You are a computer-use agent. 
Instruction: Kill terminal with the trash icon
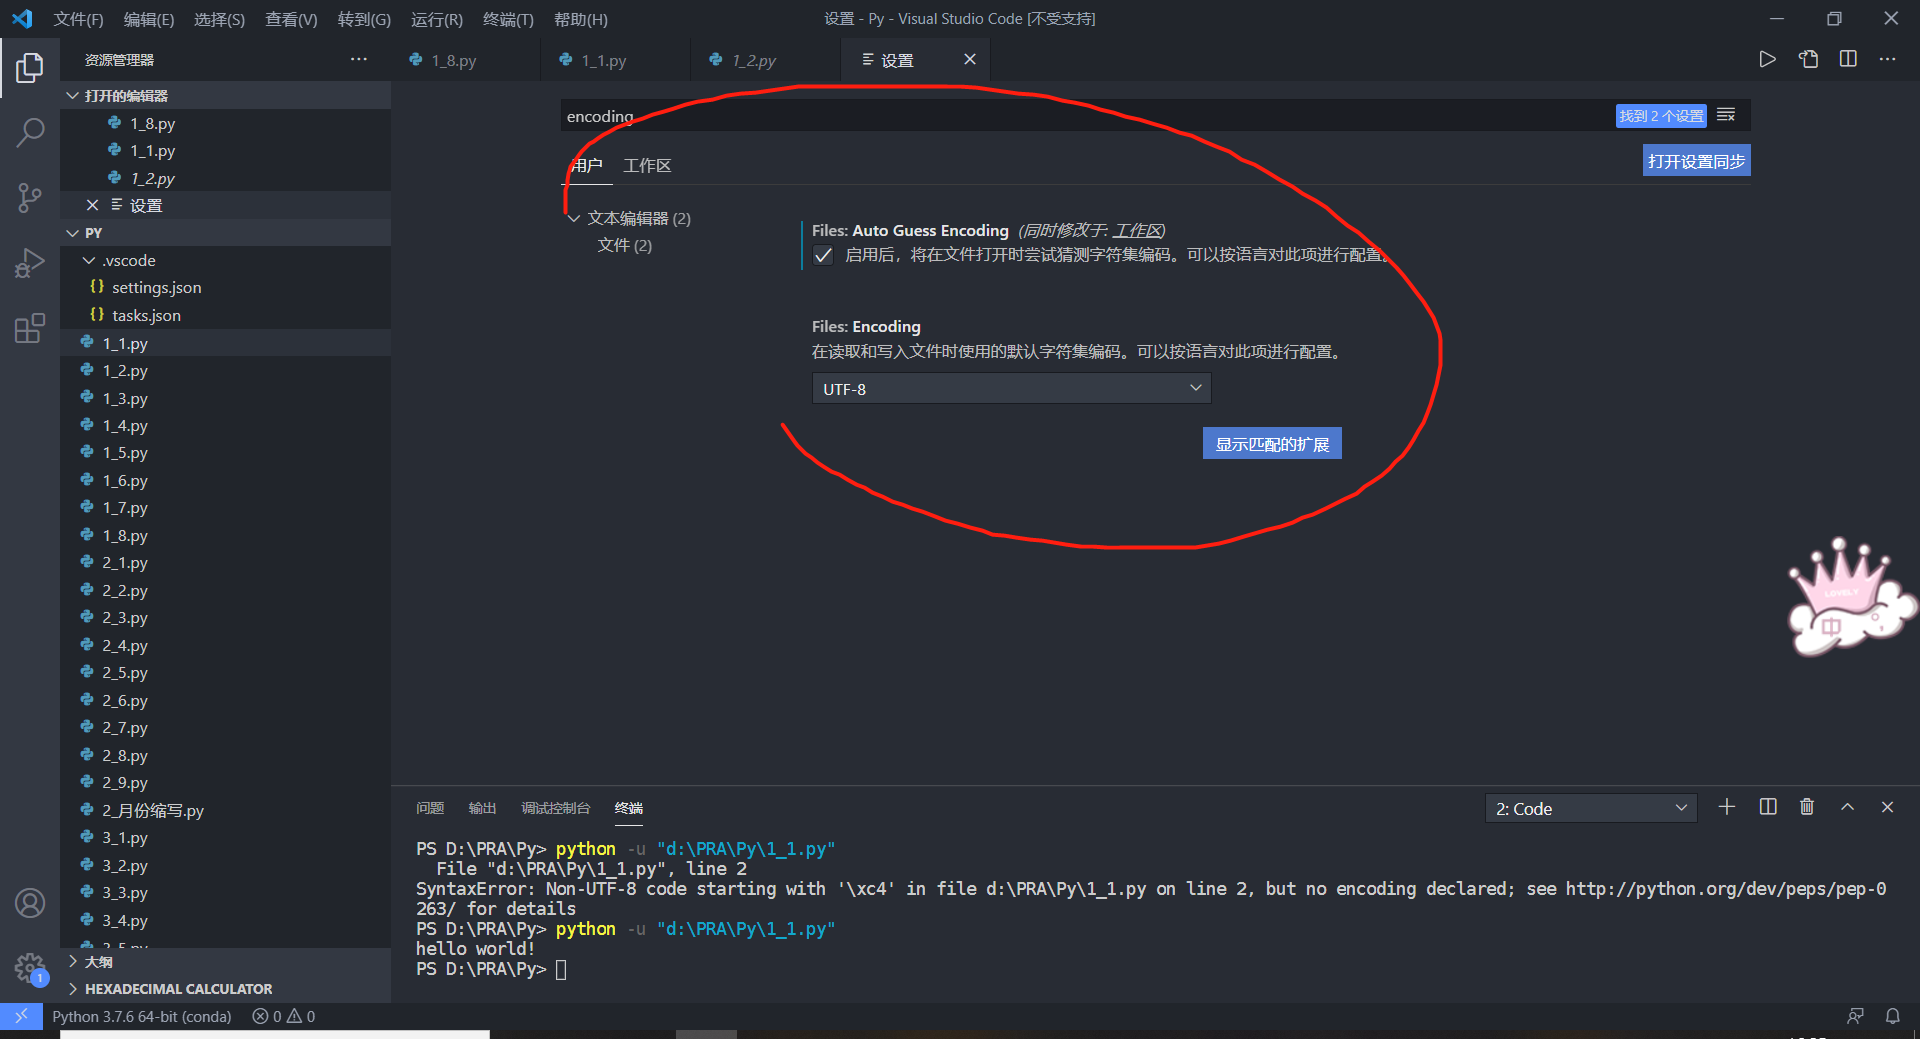point(1807,807)
